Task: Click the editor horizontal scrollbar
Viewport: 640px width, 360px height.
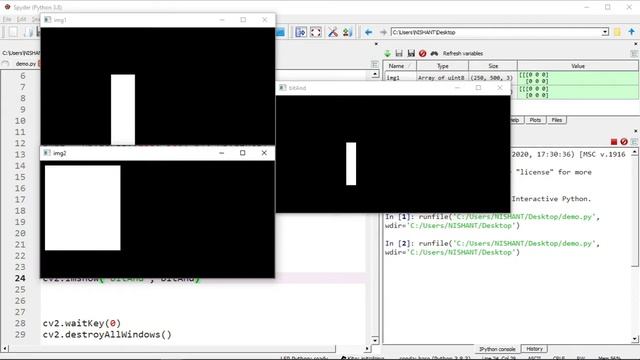Action: [172, 349]
